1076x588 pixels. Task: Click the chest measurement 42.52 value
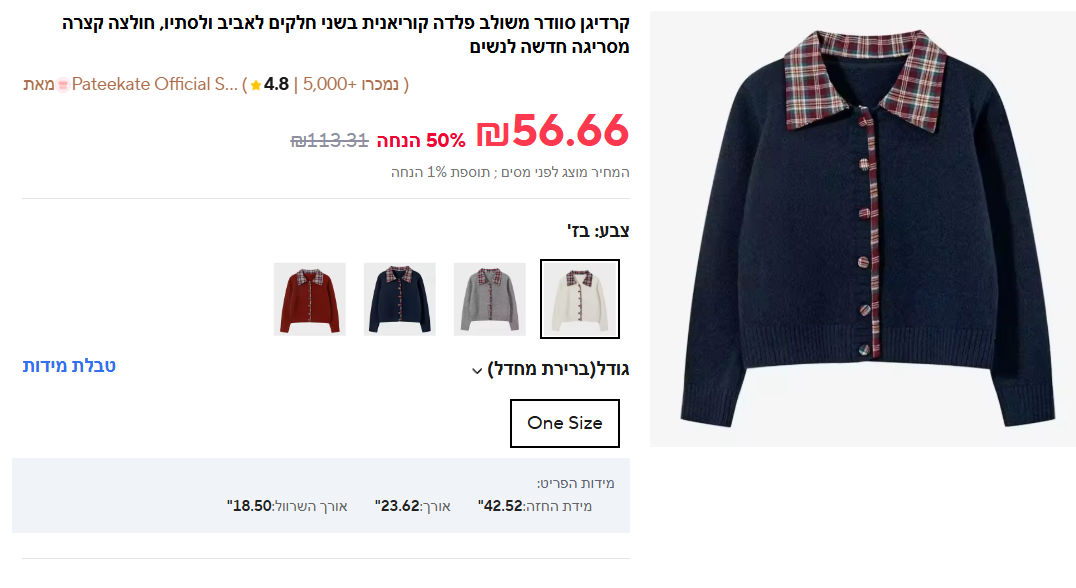point(500,506)
